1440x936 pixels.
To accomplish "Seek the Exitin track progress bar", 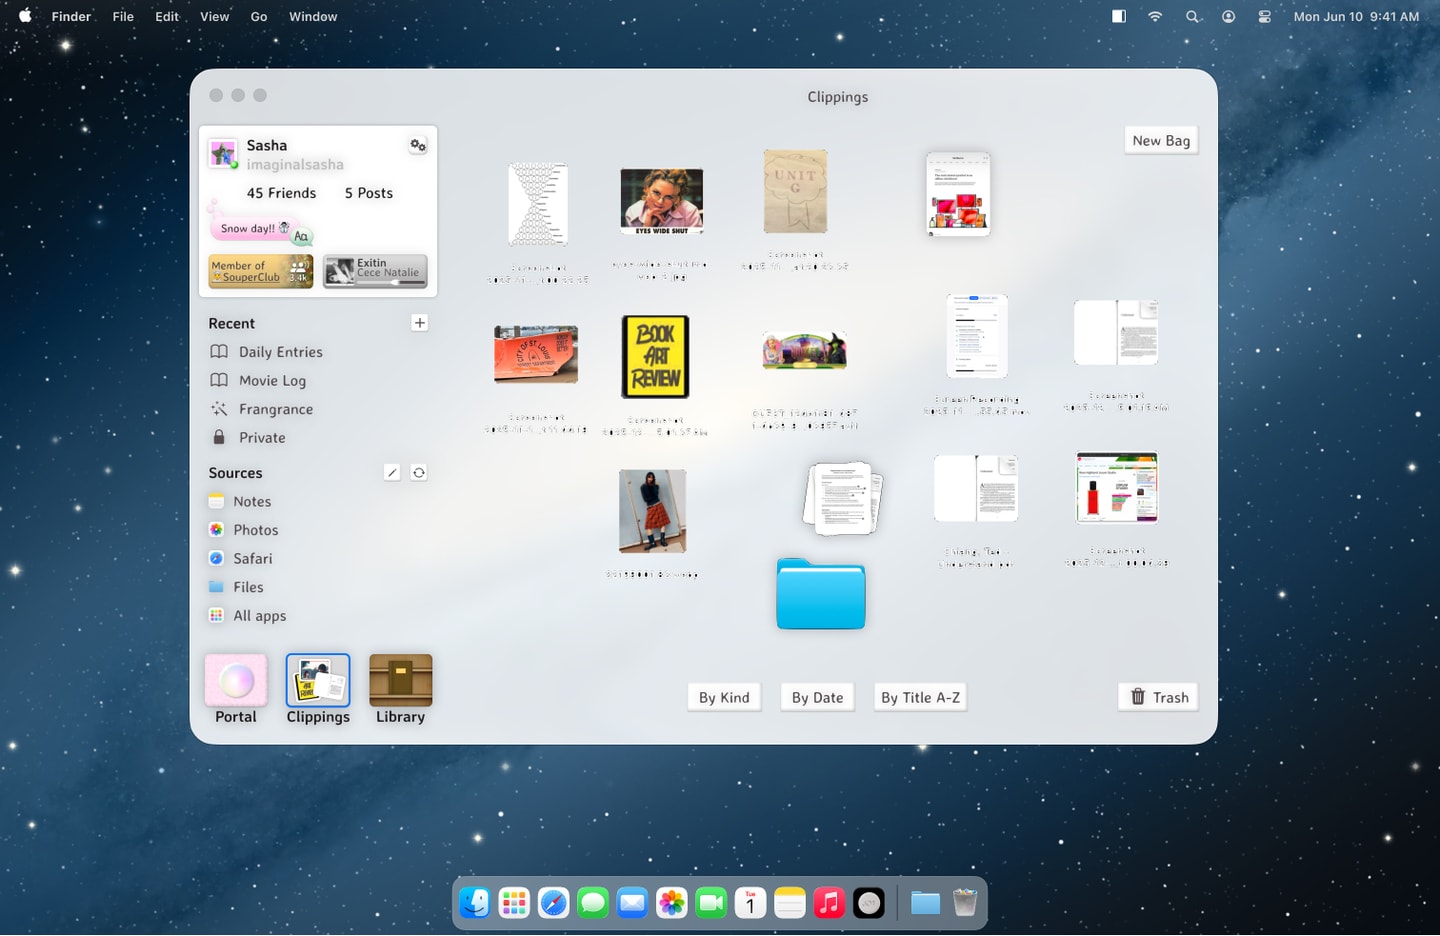I will click(392, 282).
